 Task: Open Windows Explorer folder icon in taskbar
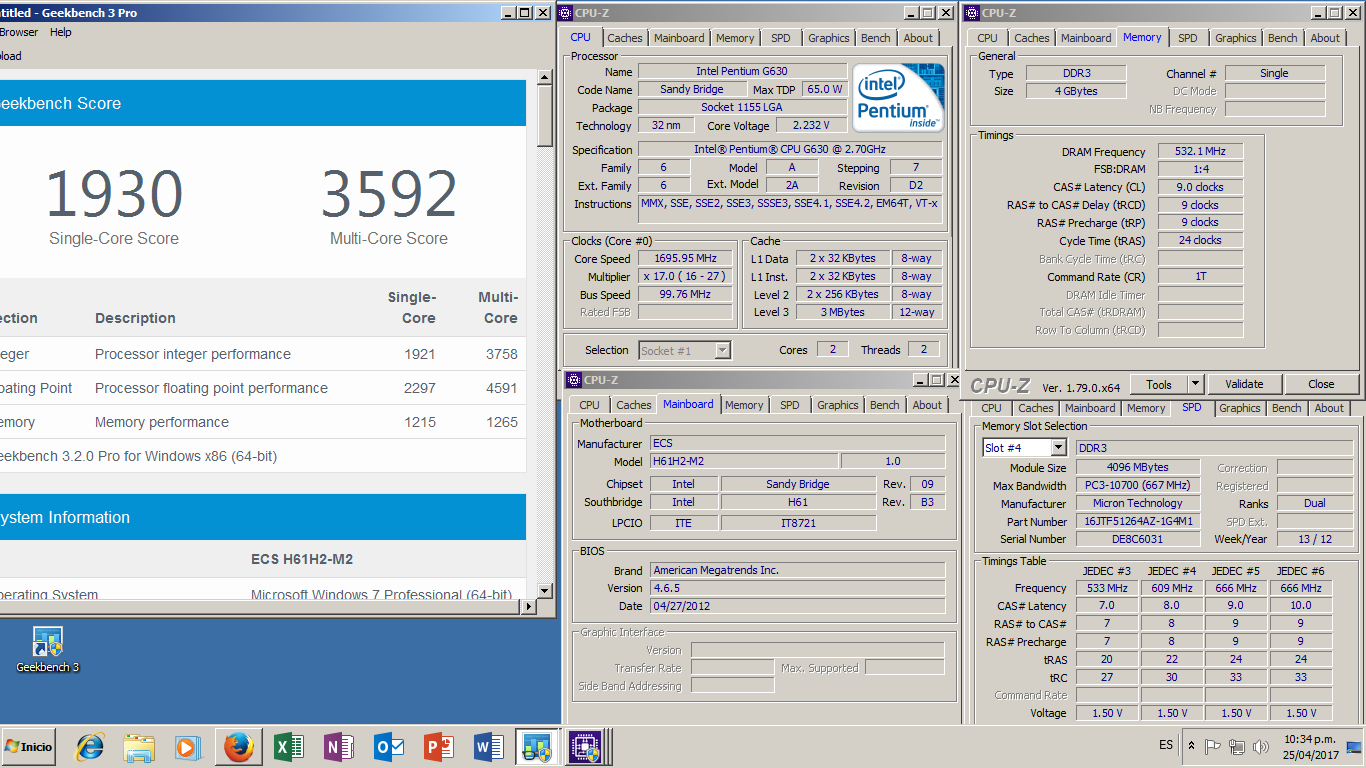(139, 747)
